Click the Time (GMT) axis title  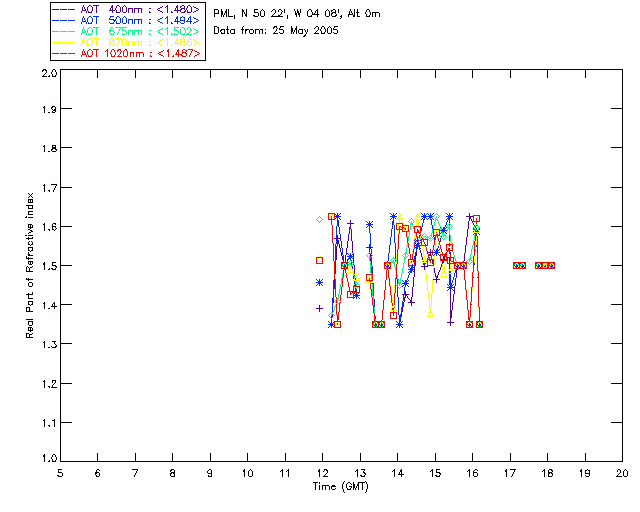point(340,487)
